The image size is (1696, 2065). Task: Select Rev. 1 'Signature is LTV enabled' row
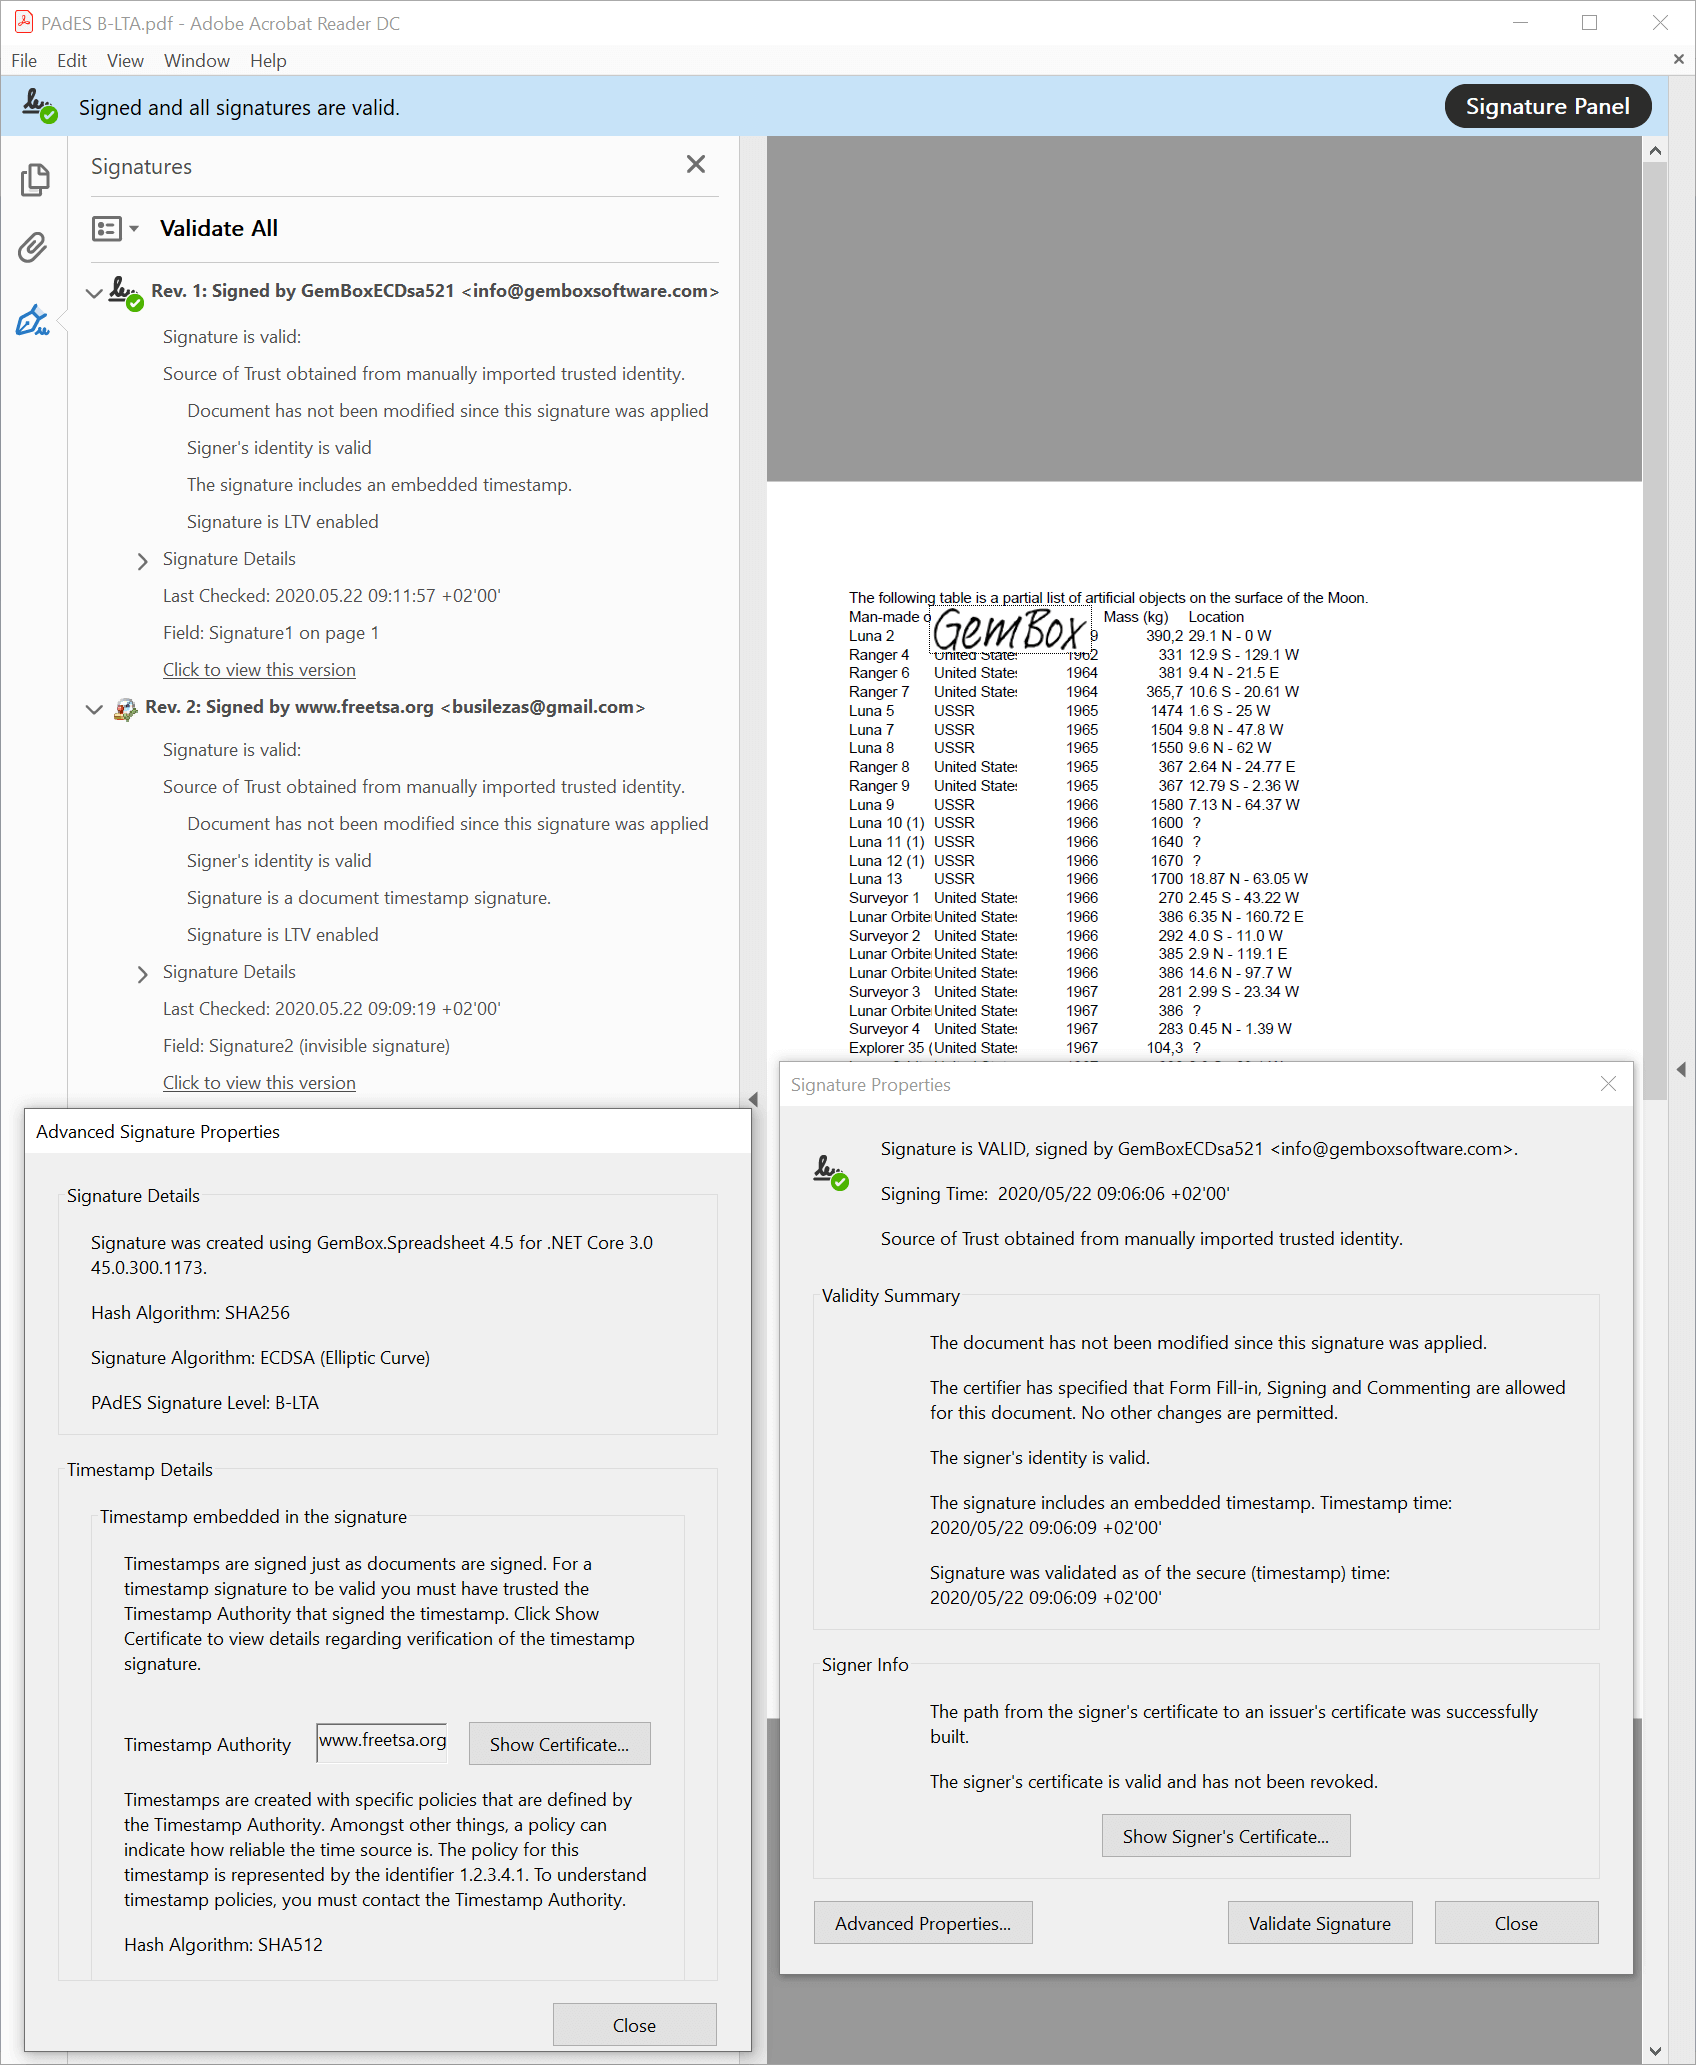tap(283, 522)
